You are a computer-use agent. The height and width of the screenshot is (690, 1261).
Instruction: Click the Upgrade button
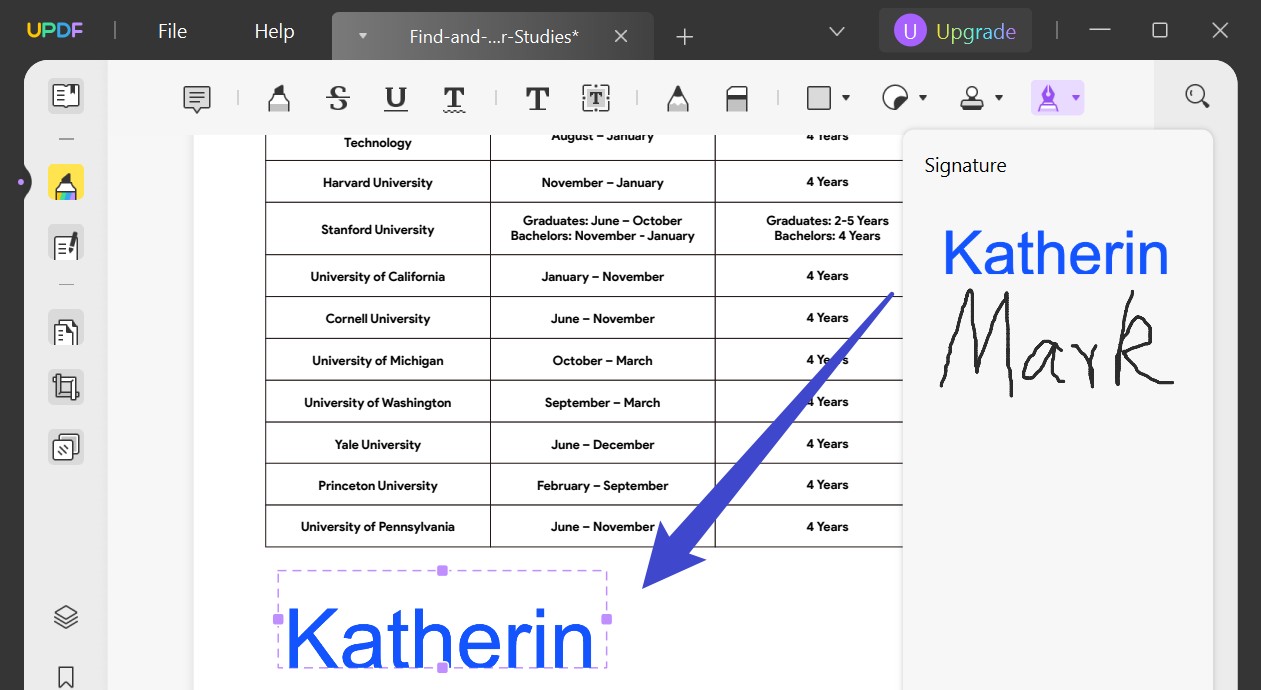(x=955, y=30)
